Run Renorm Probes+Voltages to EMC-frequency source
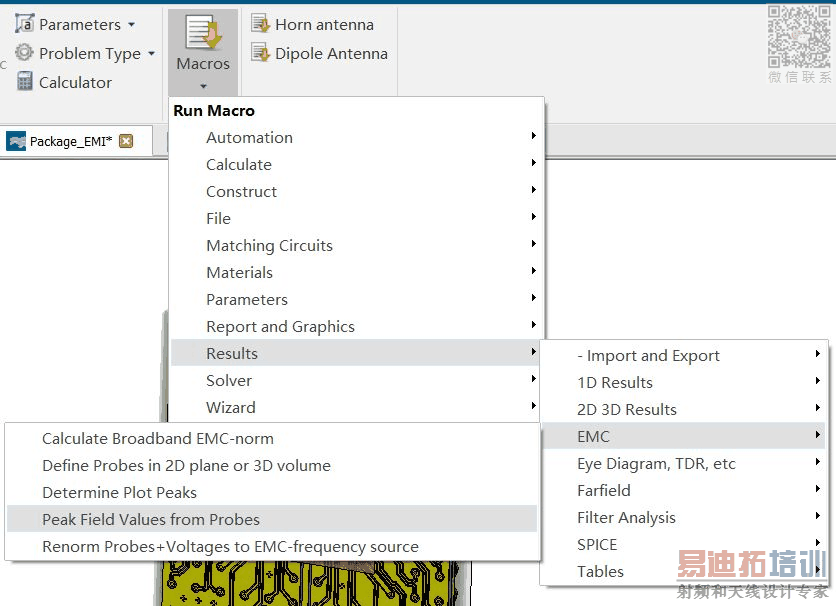The width and height of the screenshot is (836, 606). coord(272,547)
